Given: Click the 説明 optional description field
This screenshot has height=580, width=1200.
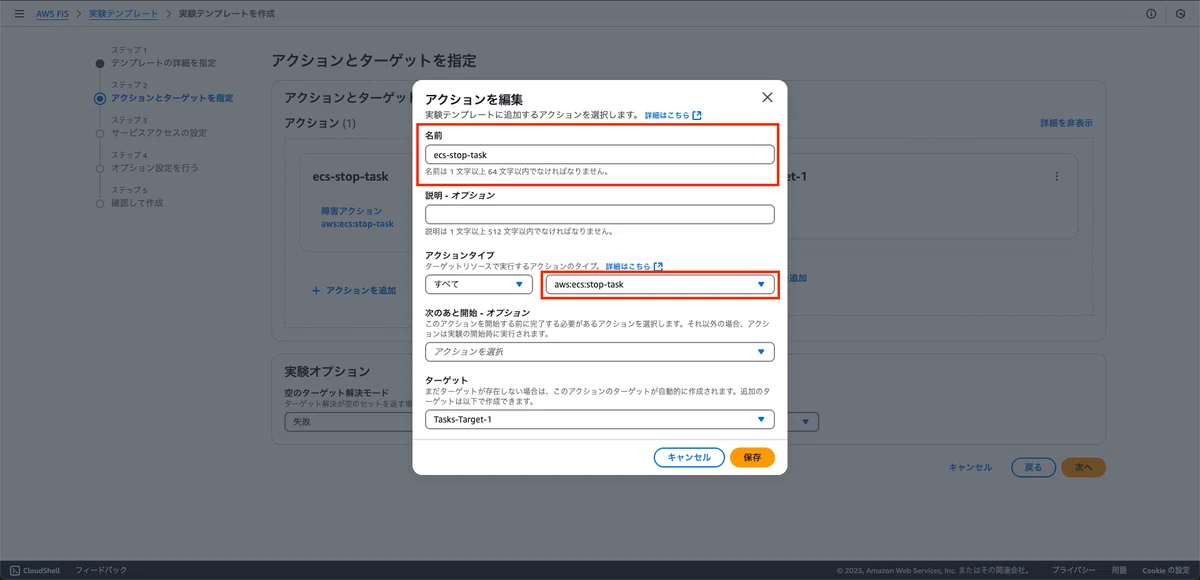Looking at the screenshot, I should pos(600,214).
